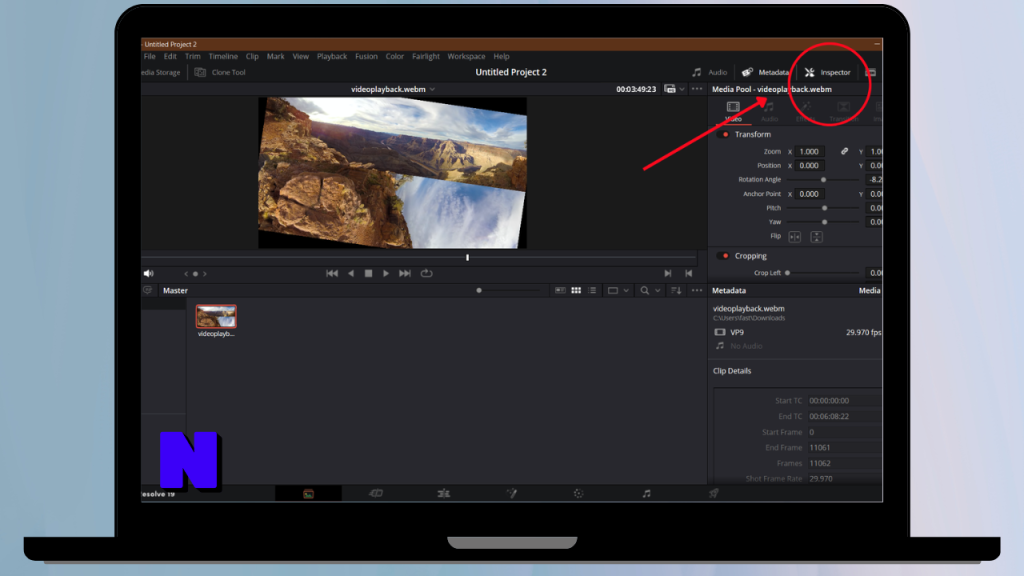Open the Color menu

coord(394,57)
